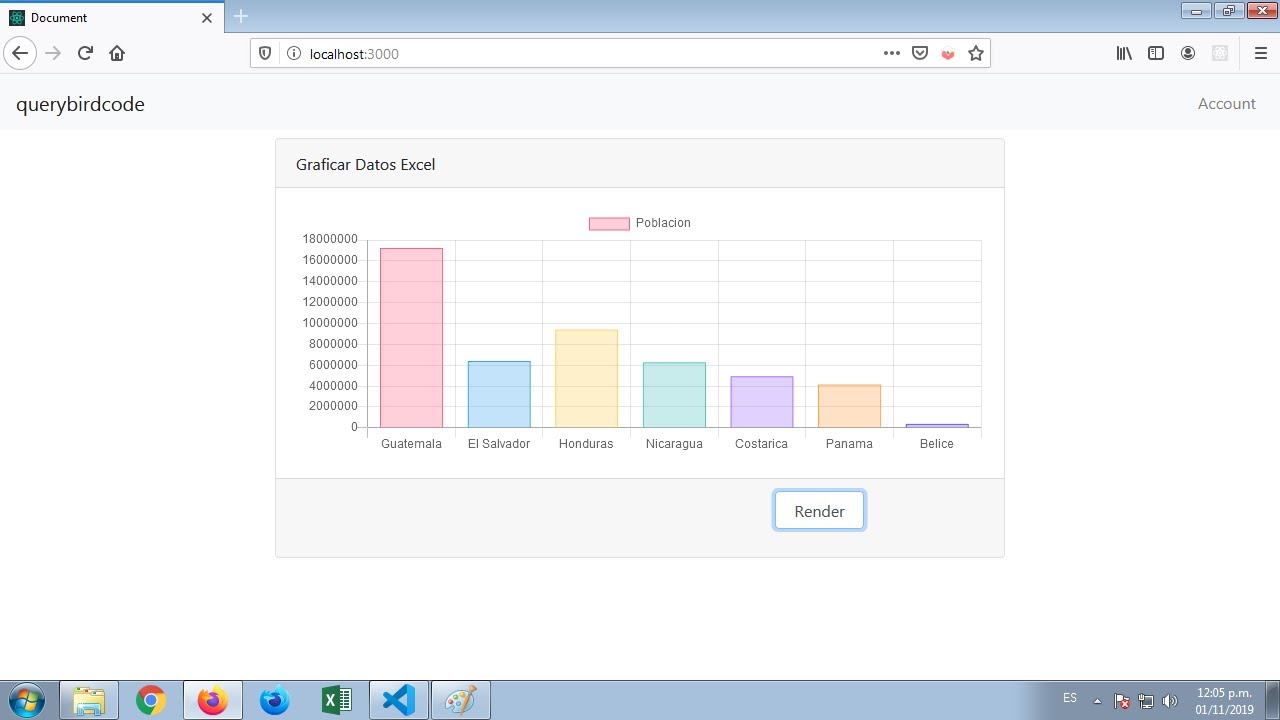Click the 18000000 axis value

click(329, 239)
